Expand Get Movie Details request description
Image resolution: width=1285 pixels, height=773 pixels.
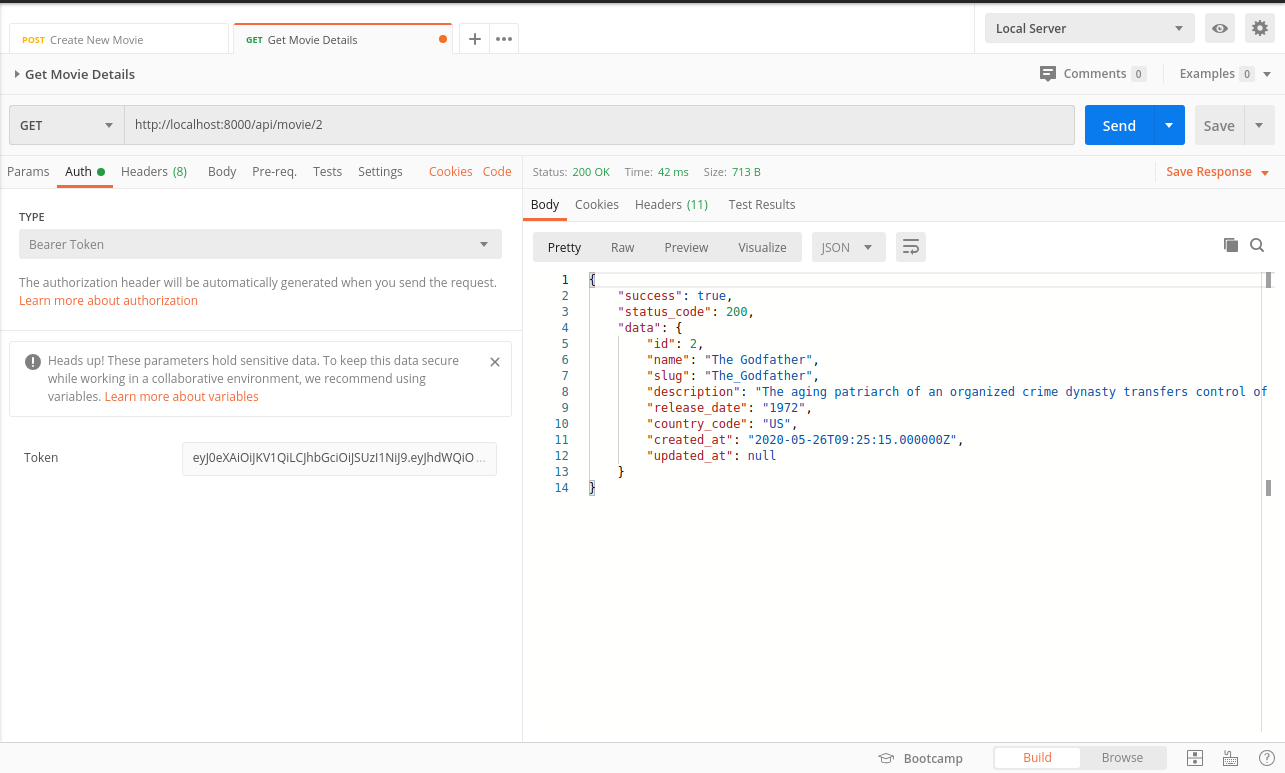tap(17, 74)
